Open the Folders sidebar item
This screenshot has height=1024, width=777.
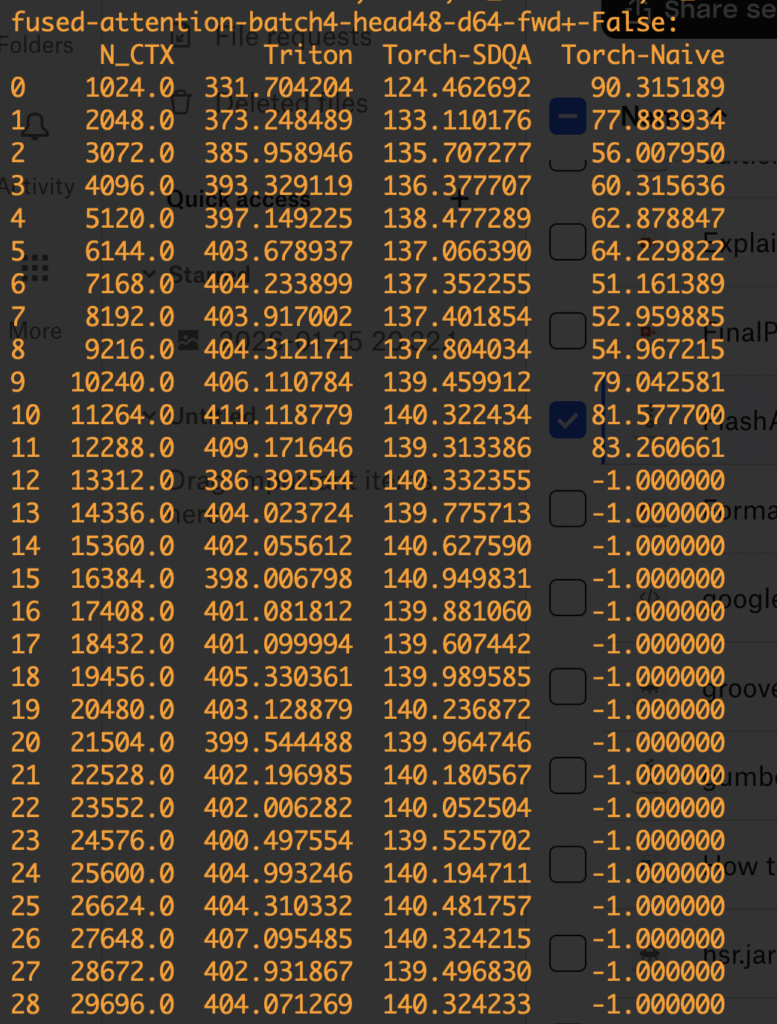click(36, 46)
